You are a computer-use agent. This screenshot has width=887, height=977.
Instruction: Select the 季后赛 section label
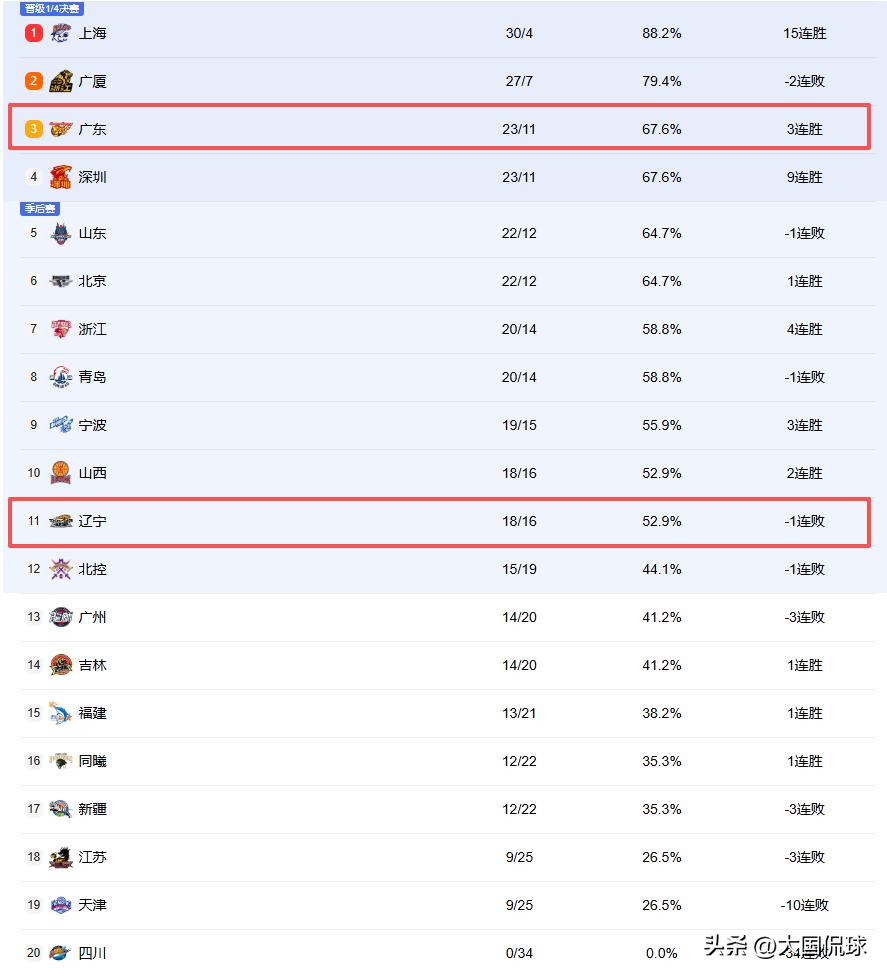(x=40, y=209)
